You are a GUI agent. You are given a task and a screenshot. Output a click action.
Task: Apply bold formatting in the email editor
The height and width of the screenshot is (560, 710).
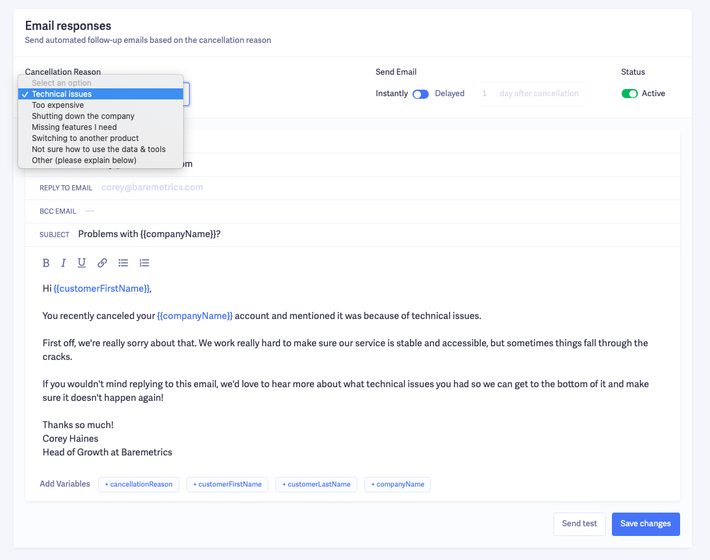46,263
